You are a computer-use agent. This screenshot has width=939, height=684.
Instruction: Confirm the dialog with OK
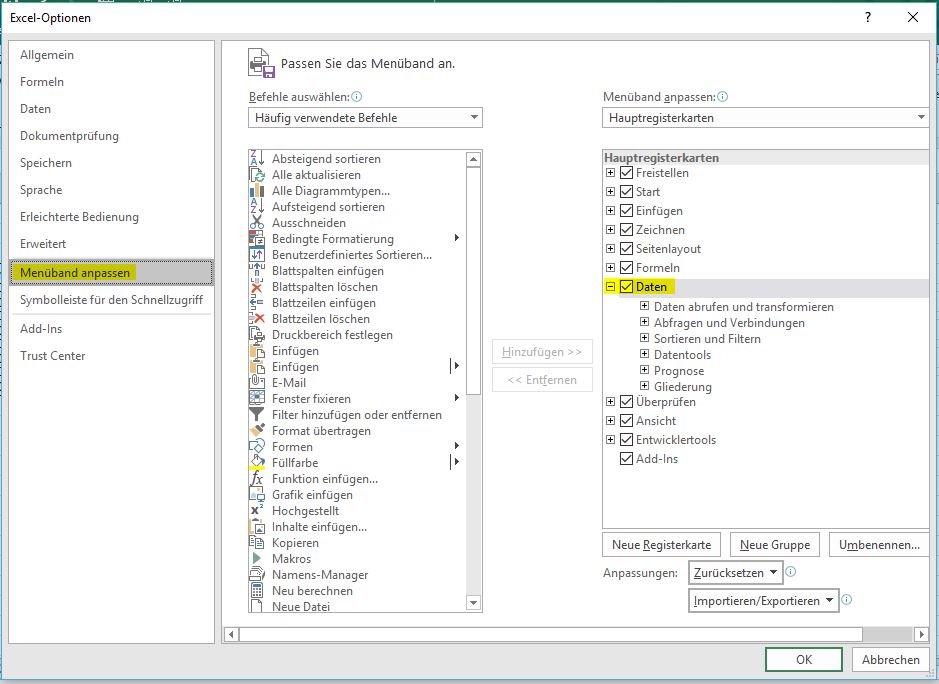point(804,660)
